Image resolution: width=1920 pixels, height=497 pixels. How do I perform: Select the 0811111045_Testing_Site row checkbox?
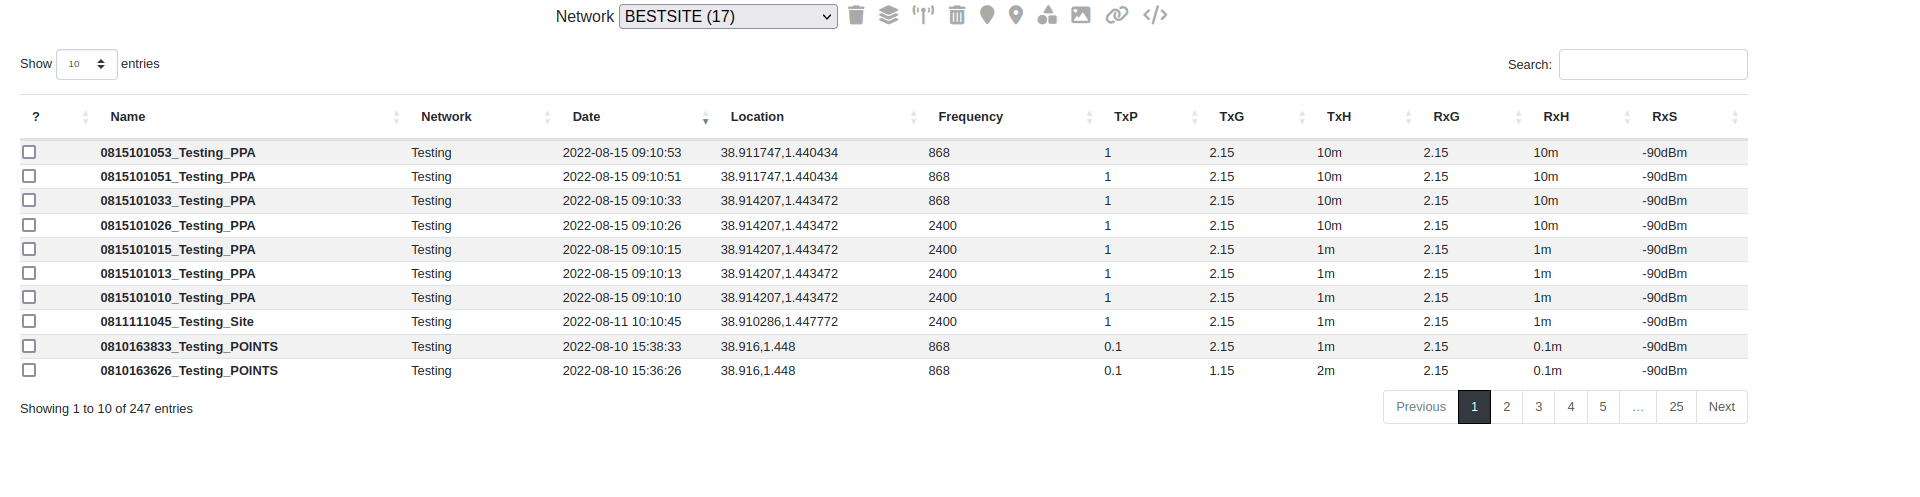[29, 321]
